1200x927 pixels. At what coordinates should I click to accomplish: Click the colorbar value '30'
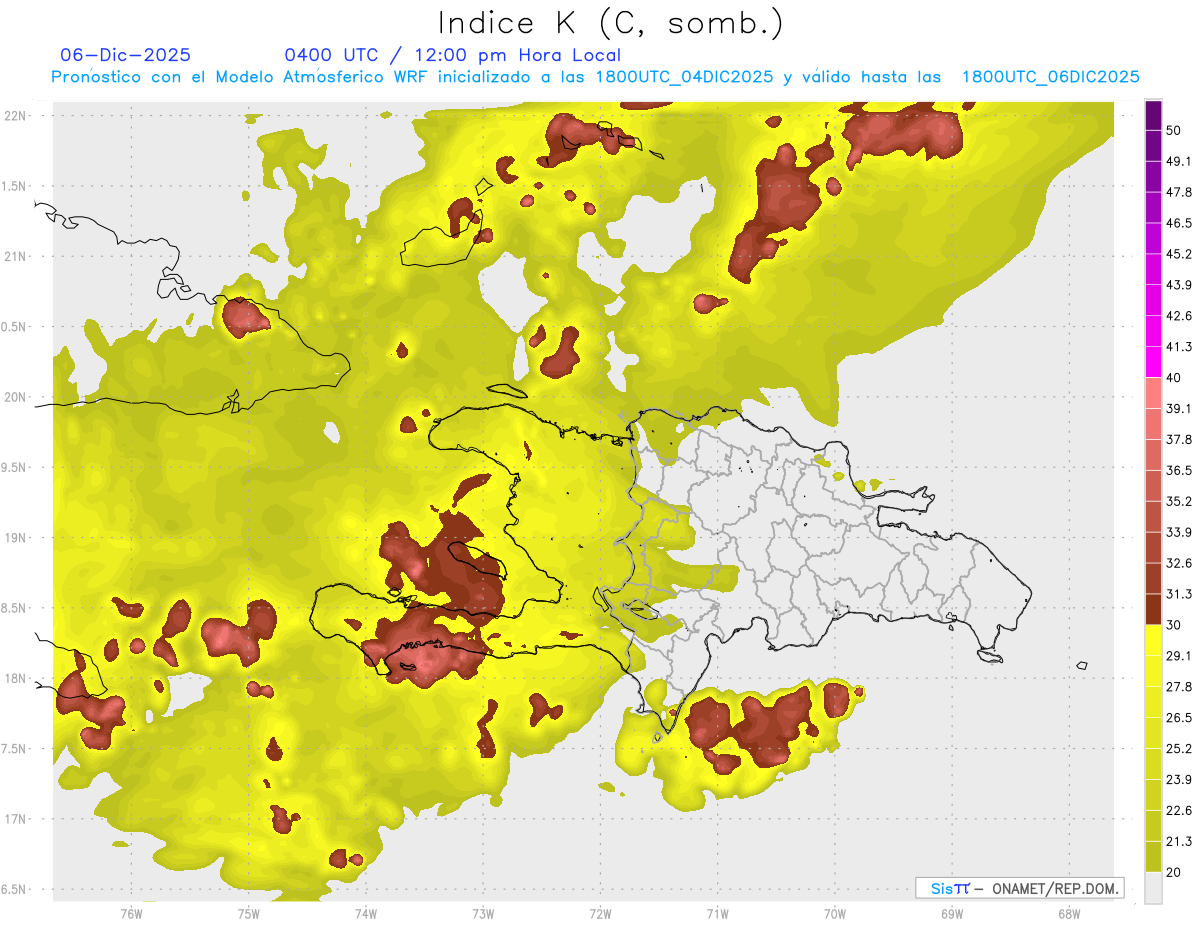click(1175, 625)
